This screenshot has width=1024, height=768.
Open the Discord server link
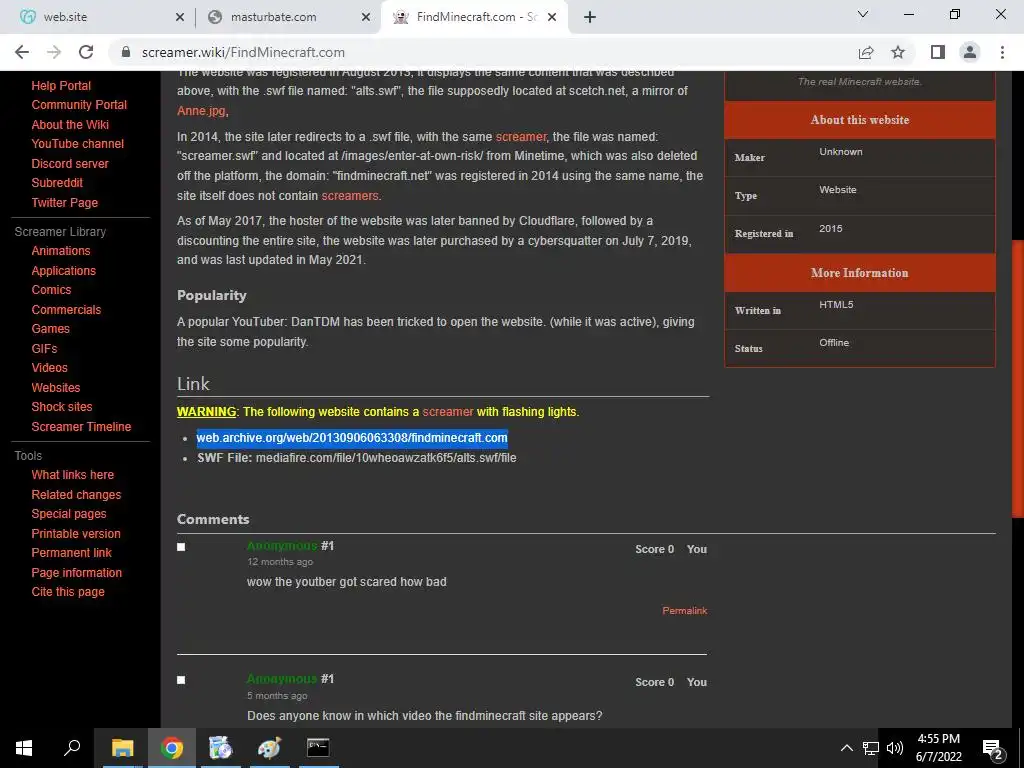70,163
